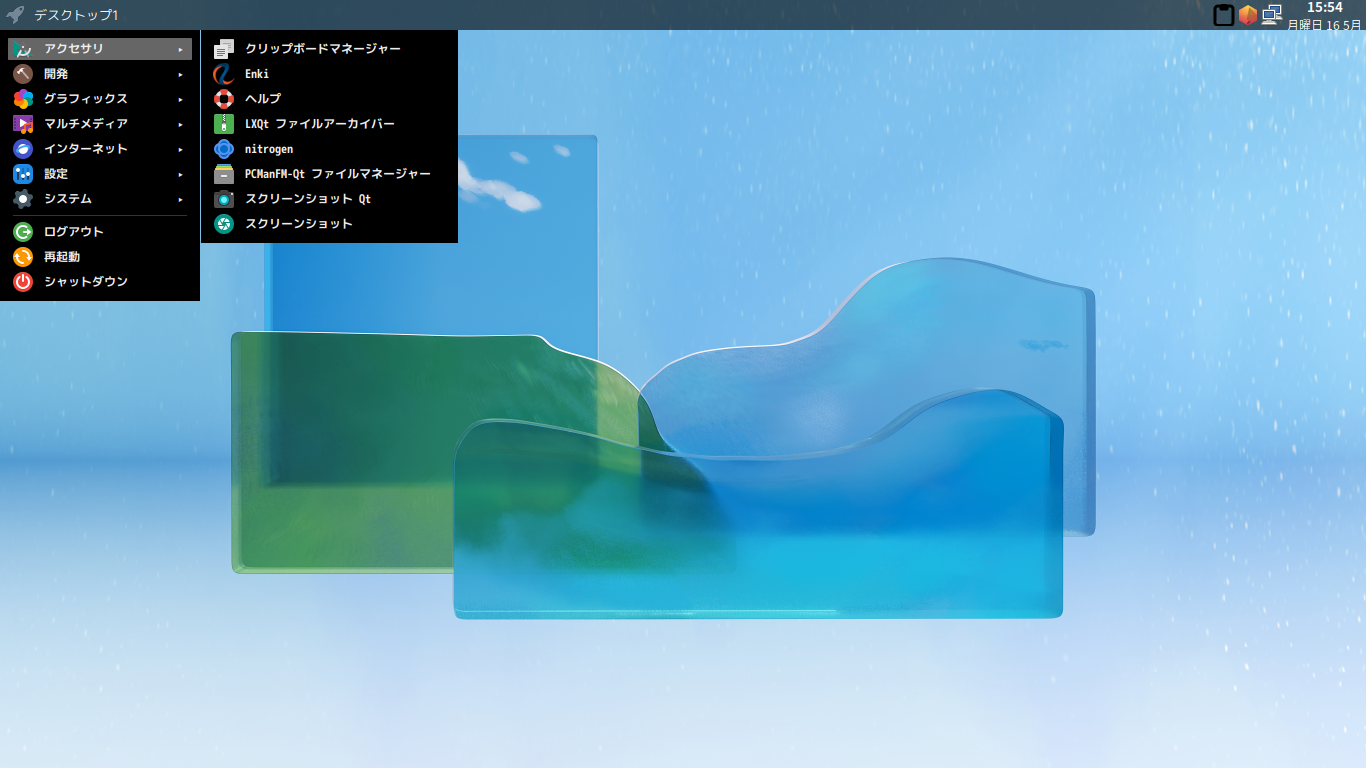Screen dimensions: 1366x768
Task: Expand the 開発 submenu arrow
Action: (181, 74)
